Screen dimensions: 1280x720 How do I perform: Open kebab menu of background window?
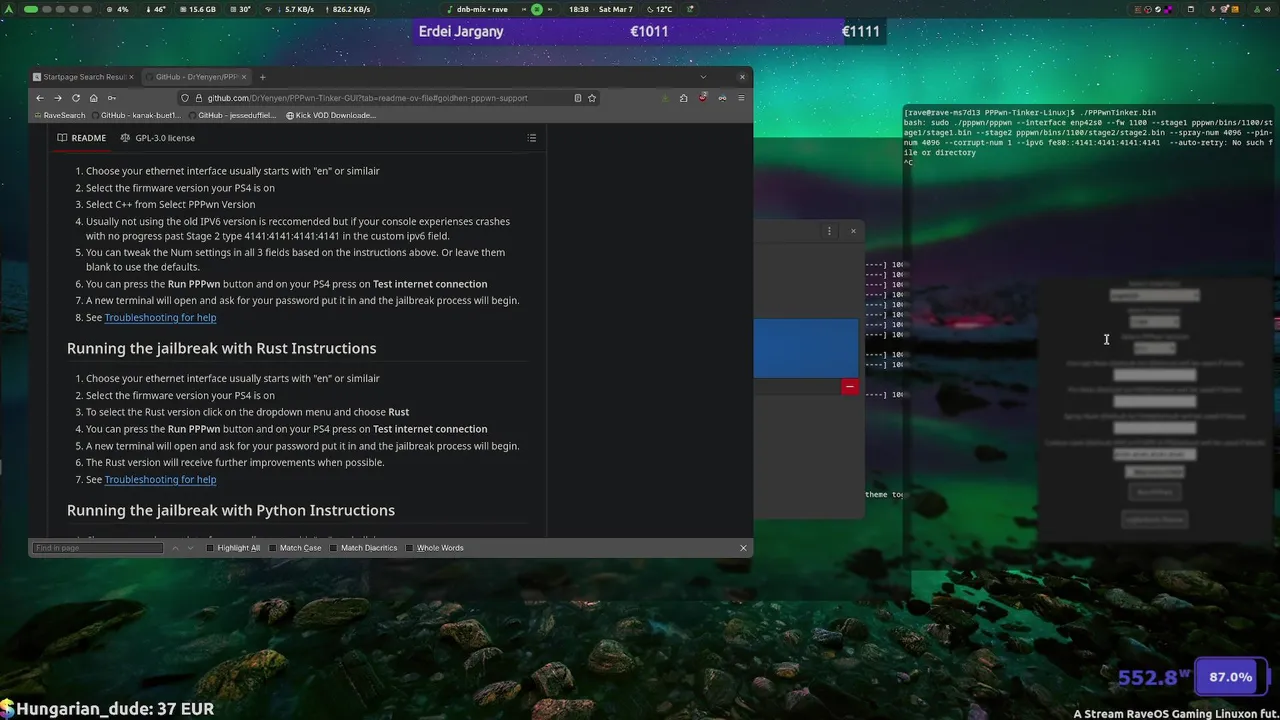coord(829,231)
